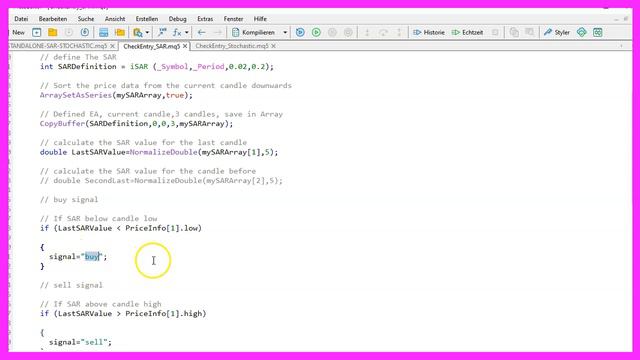Click the find in files icon

pyautogui.click(x=138, y=32)
